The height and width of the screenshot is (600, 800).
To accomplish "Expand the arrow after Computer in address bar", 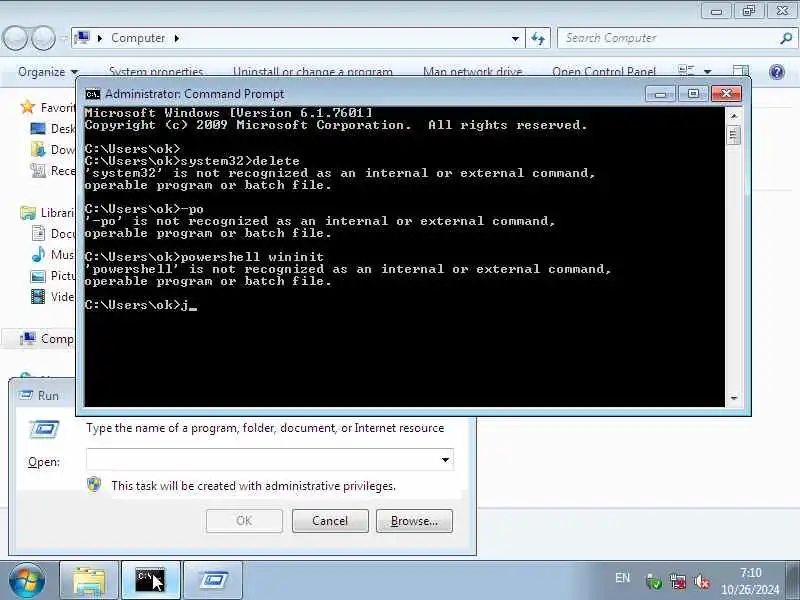I will [177, 38].
